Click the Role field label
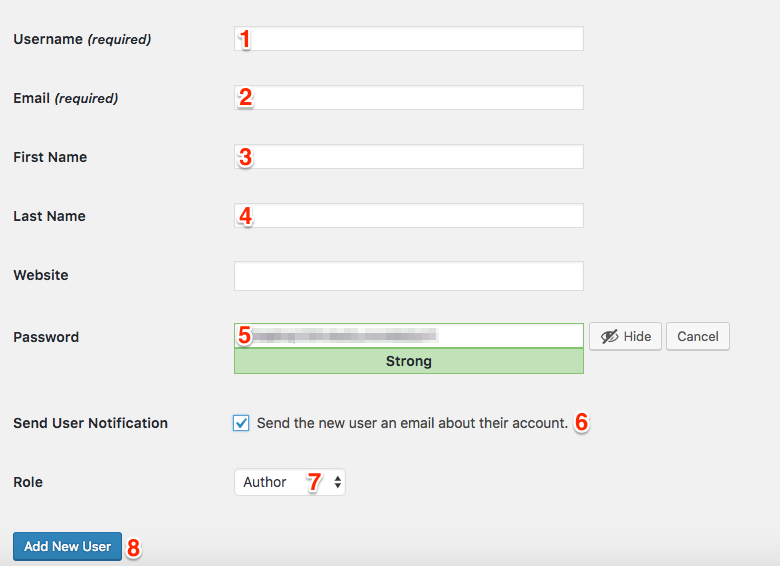Image resolution: width=780 pixels, height=570 pixels. coord(28,482)
